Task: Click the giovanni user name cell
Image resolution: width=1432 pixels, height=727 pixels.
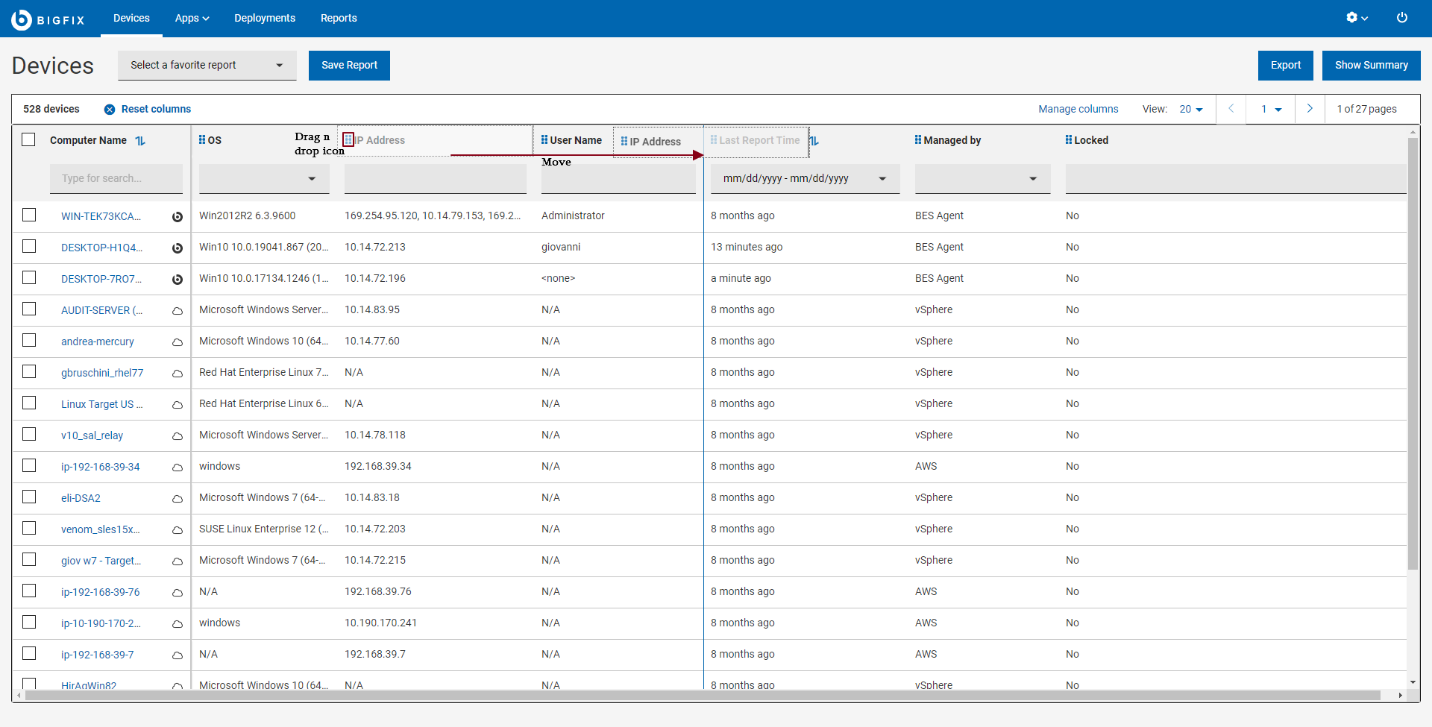Action: pos(560,247)
